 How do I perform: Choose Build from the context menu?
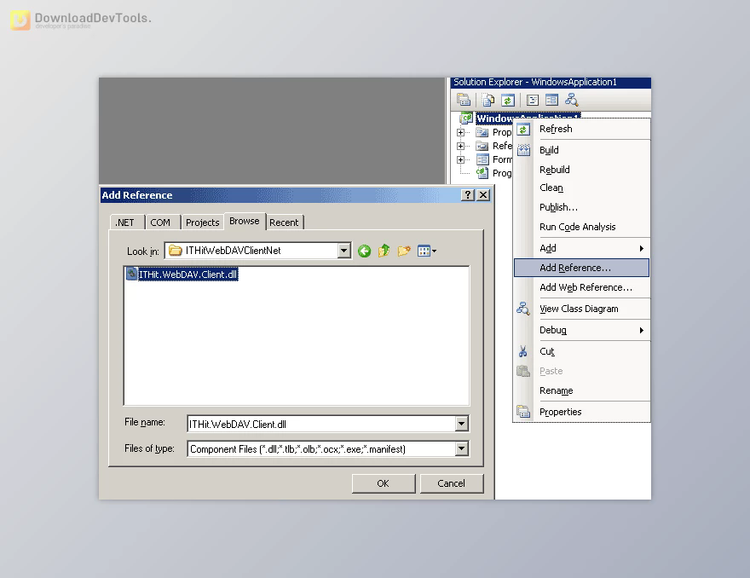tap(582, 150)
